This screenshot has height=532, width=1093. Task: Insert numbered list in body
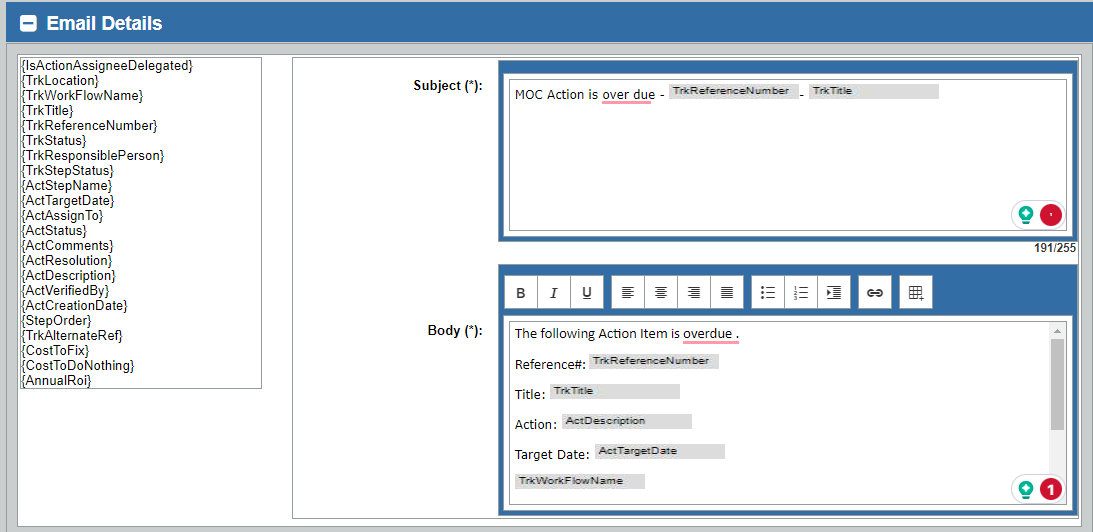801,293
